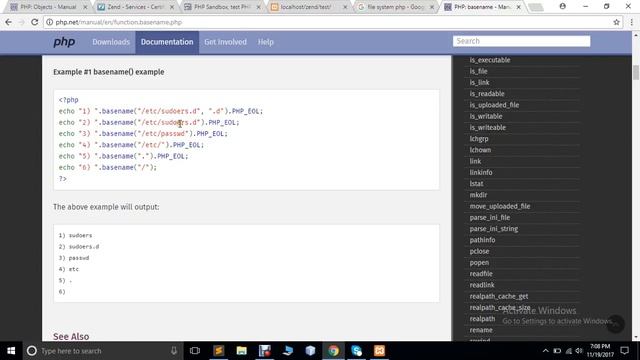Viewport: 640px width, 360px height.
Task: Close the PHP: basename tab
Action: pos(518,7)
